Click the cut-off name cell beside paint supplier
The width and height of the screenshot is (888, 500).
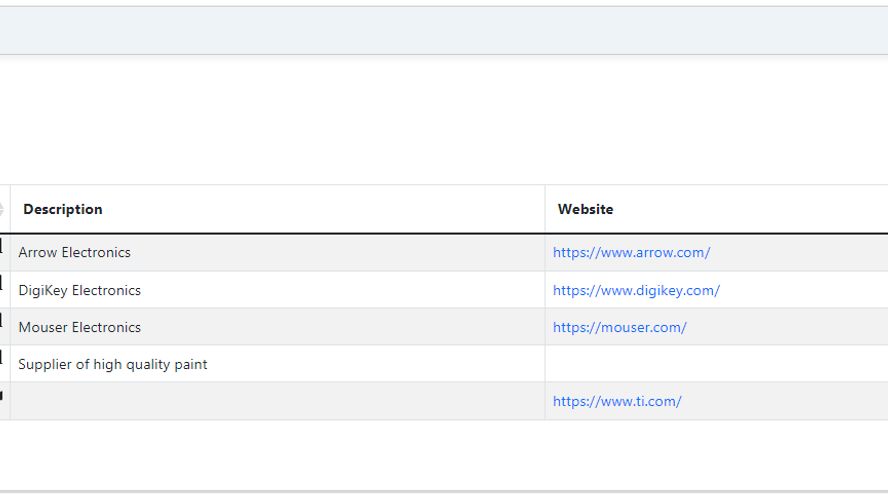pyautogui.click(x=5, y=364)
